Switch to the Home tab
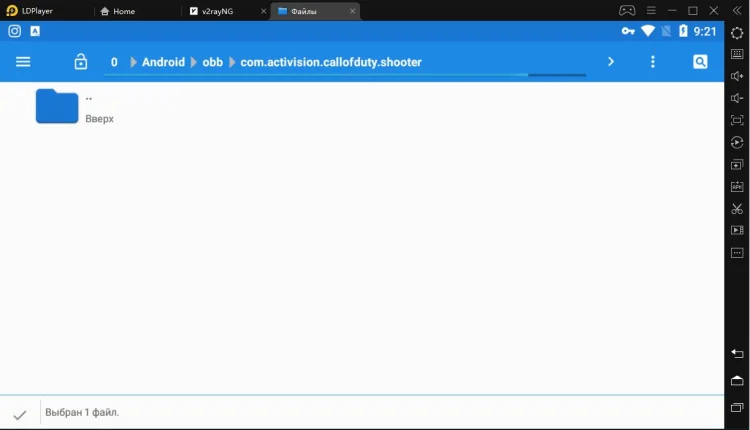 [118, 11]
